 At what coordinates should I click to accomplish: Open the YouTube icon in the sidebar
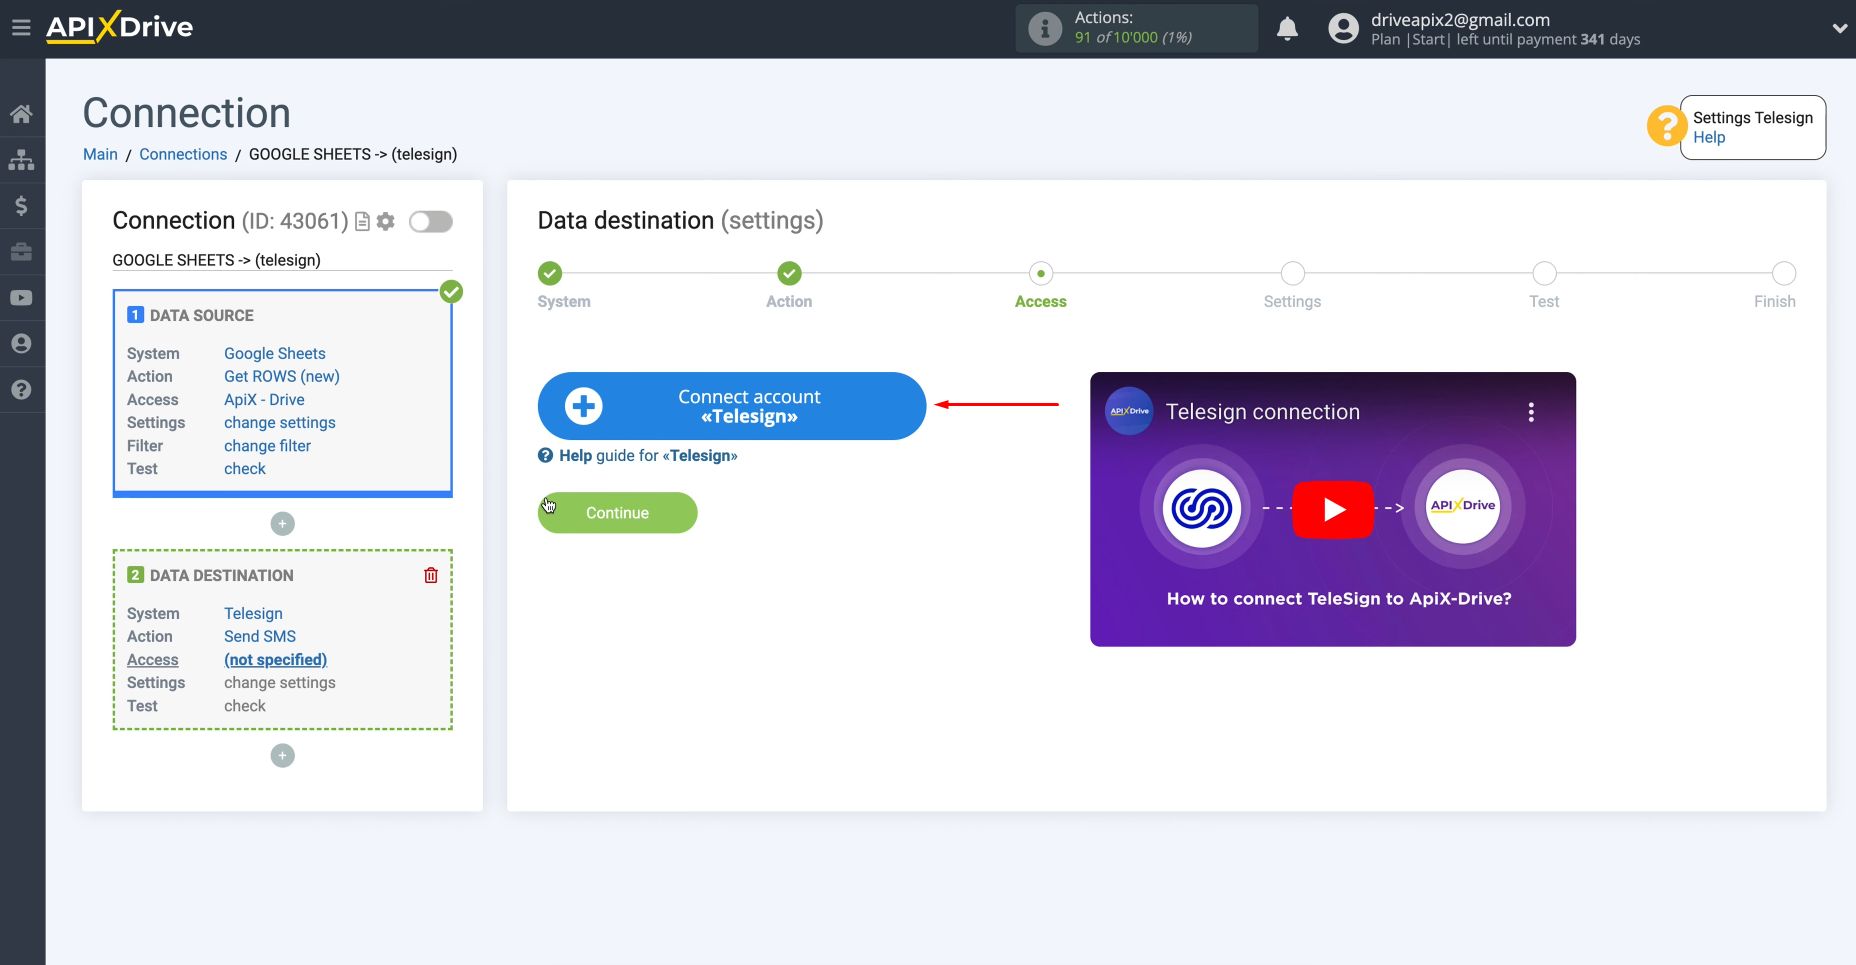[22, 297]
